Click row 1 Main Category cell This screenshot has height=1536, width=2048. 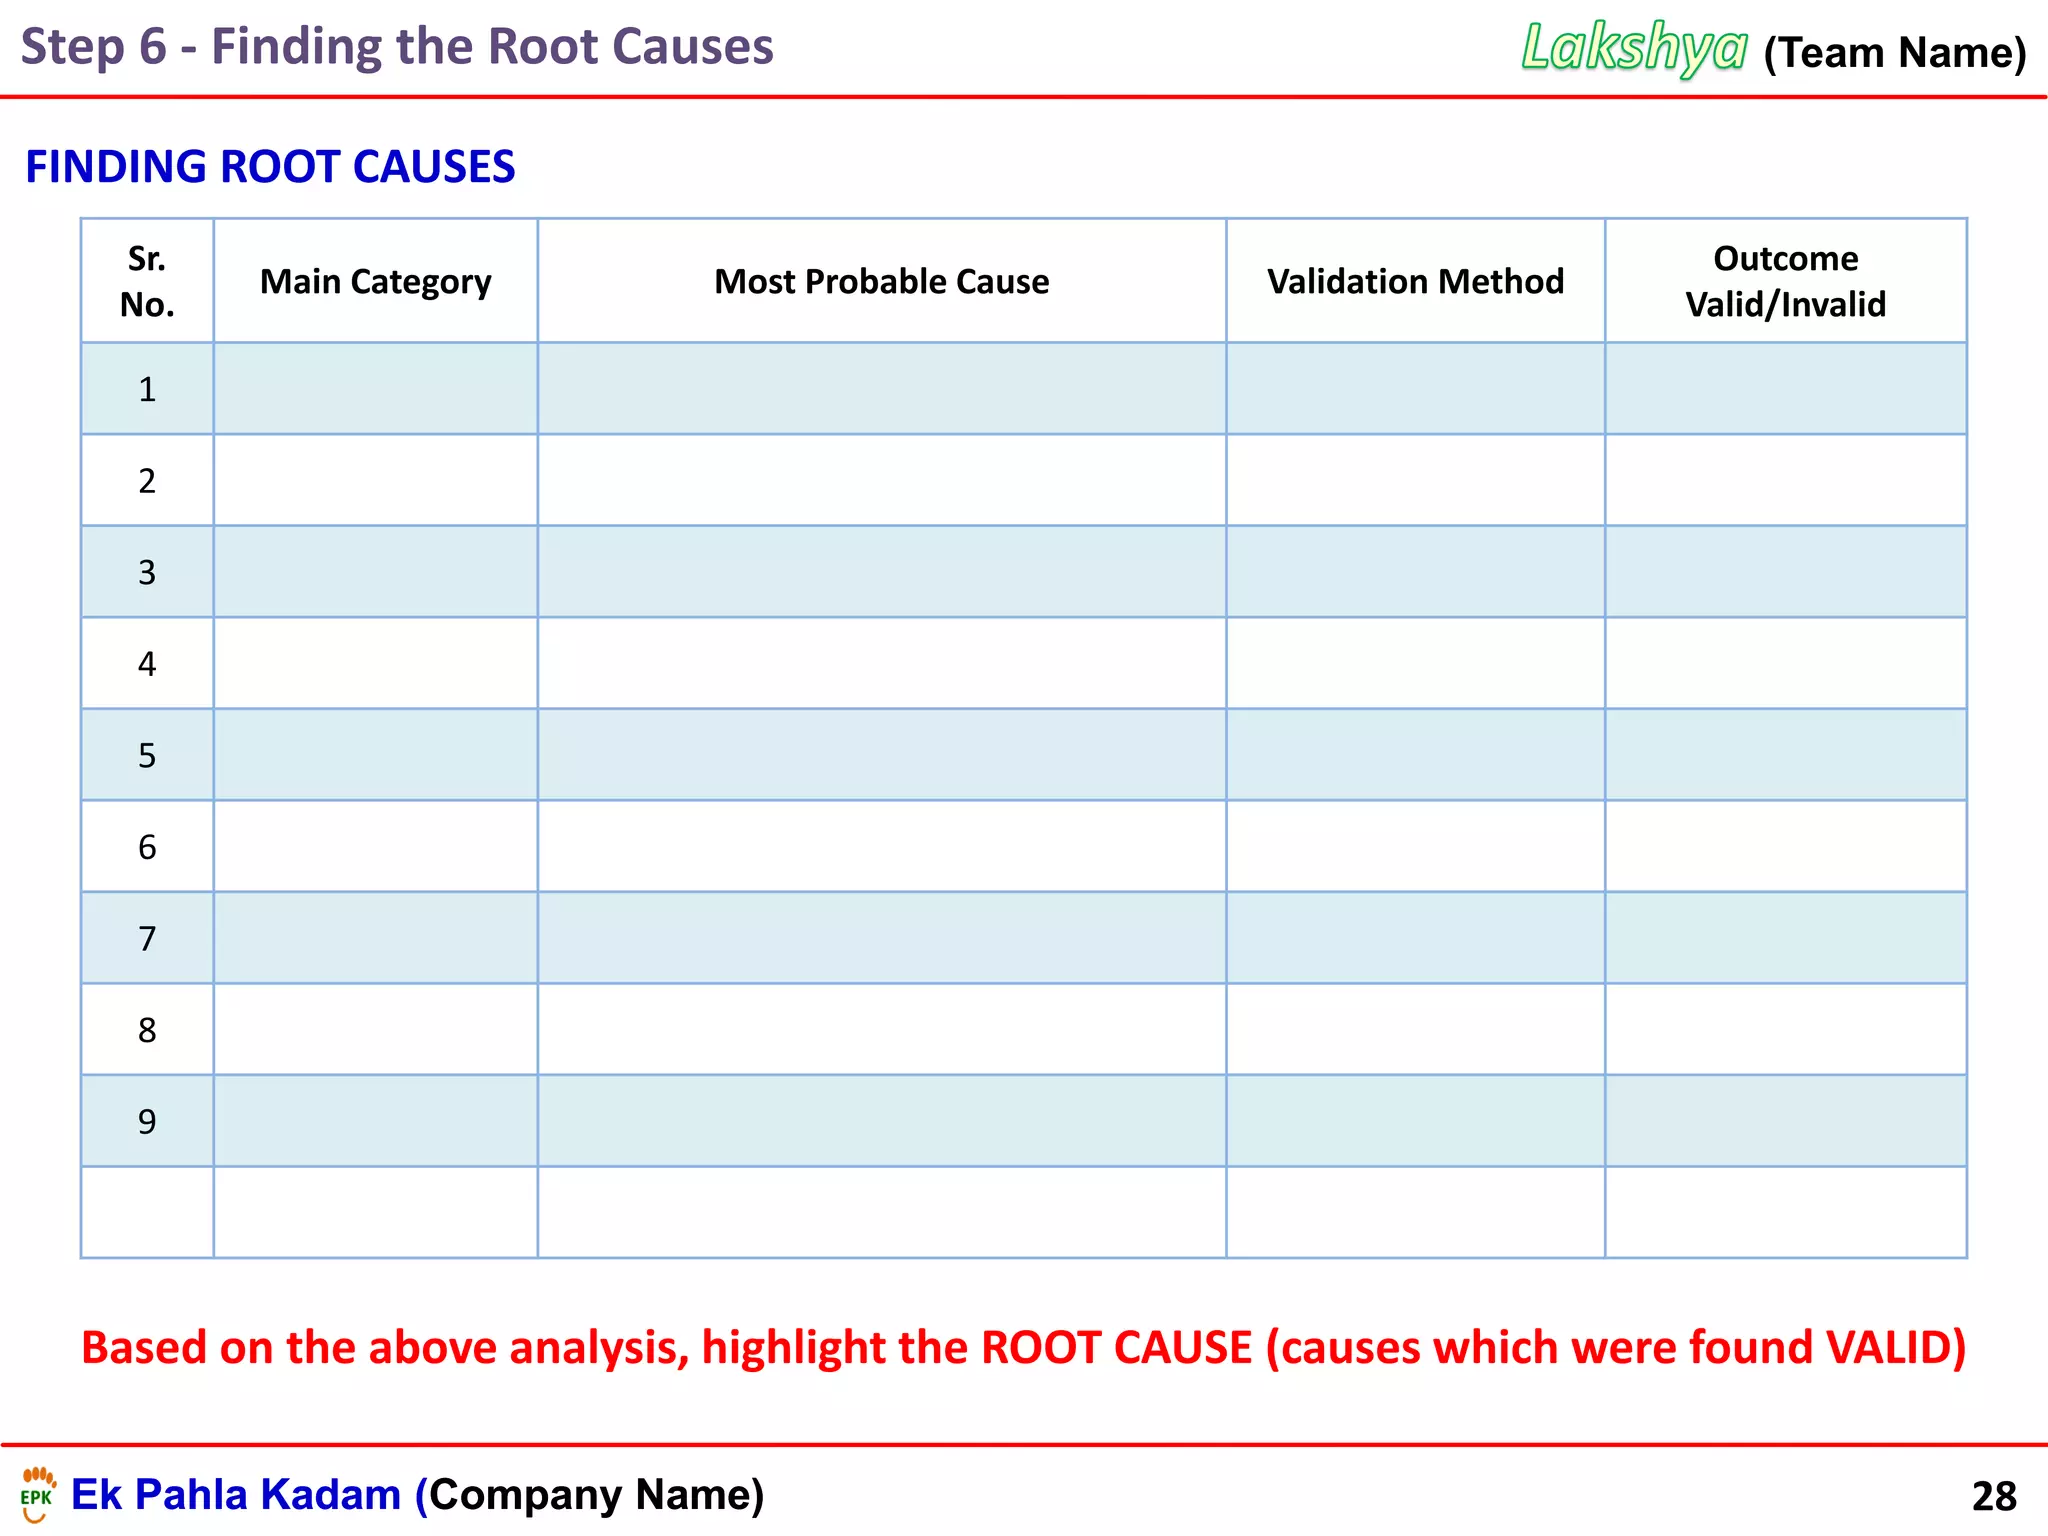click(x=375, y=389)
